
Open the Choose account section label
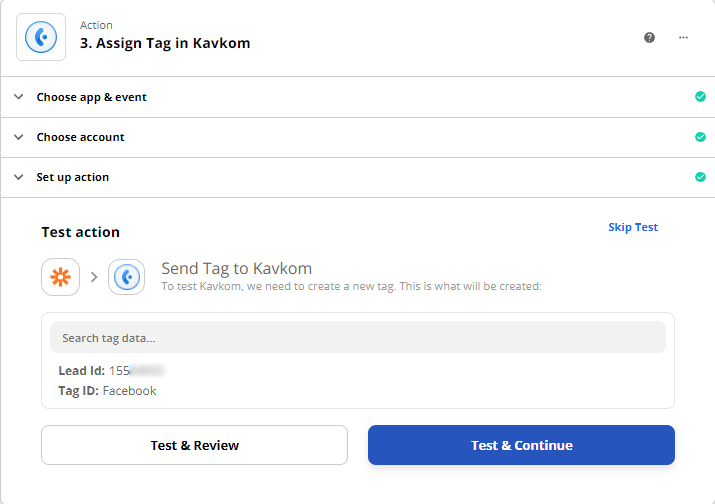tap(81, 137)
